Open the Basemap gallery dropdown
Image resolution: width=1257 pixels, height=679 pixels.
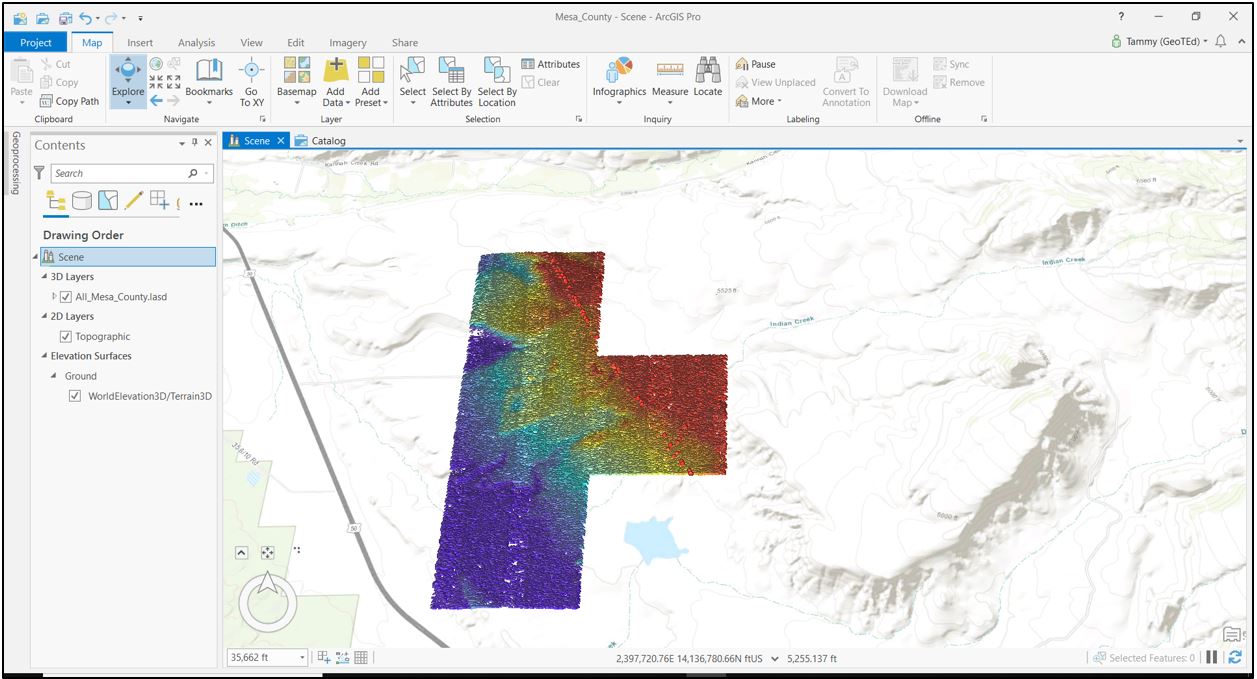click(296, 80)
